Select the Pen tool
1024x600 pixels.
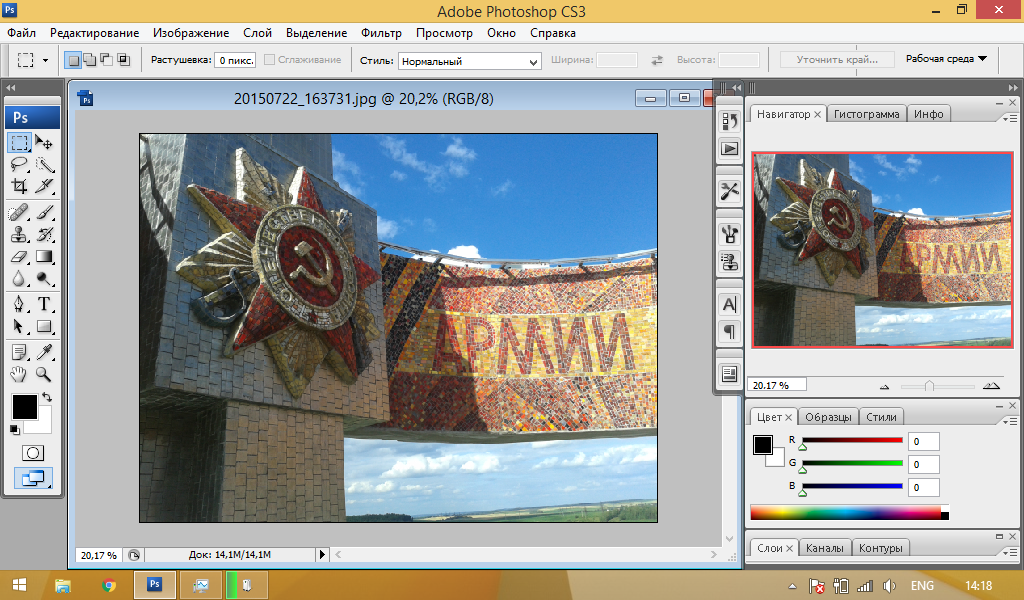click(x=20, y=304)
